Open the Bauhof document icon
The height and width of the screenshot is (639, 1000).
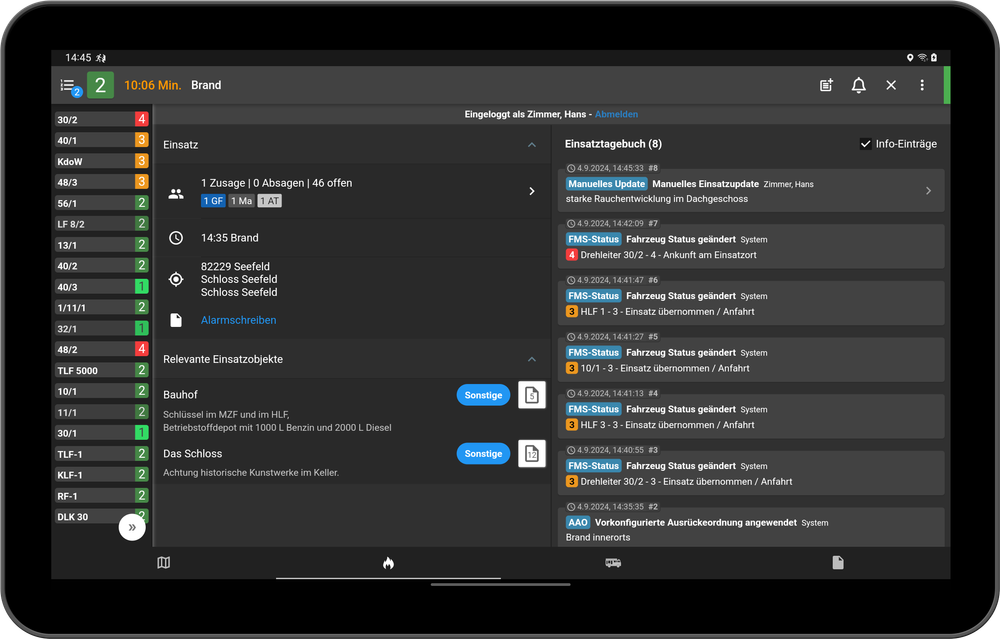(532, 395)
